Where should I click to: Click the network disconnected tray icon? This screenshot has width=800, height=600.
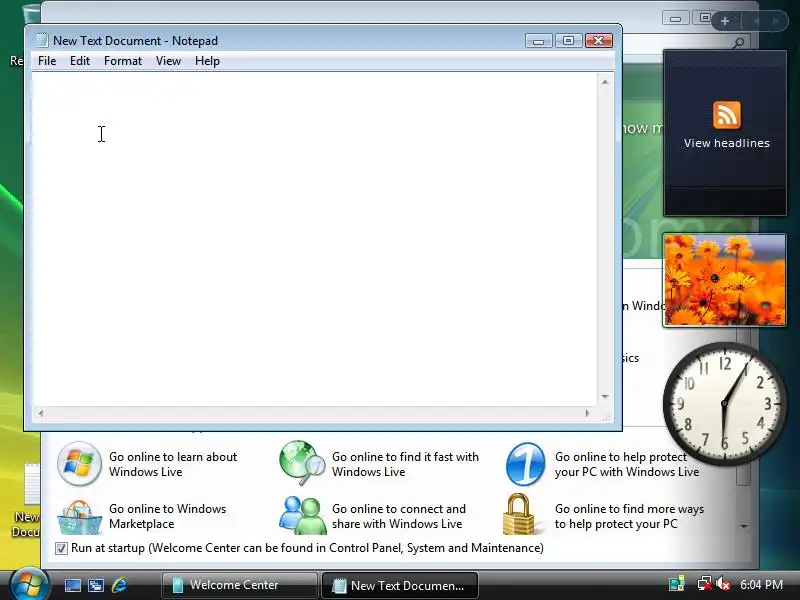704,584
